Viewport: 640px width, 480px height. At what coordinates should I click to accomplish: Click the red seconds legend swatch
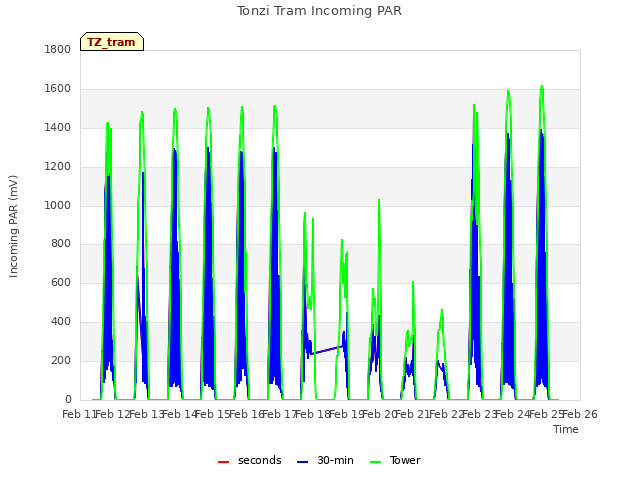coord(224,462)
